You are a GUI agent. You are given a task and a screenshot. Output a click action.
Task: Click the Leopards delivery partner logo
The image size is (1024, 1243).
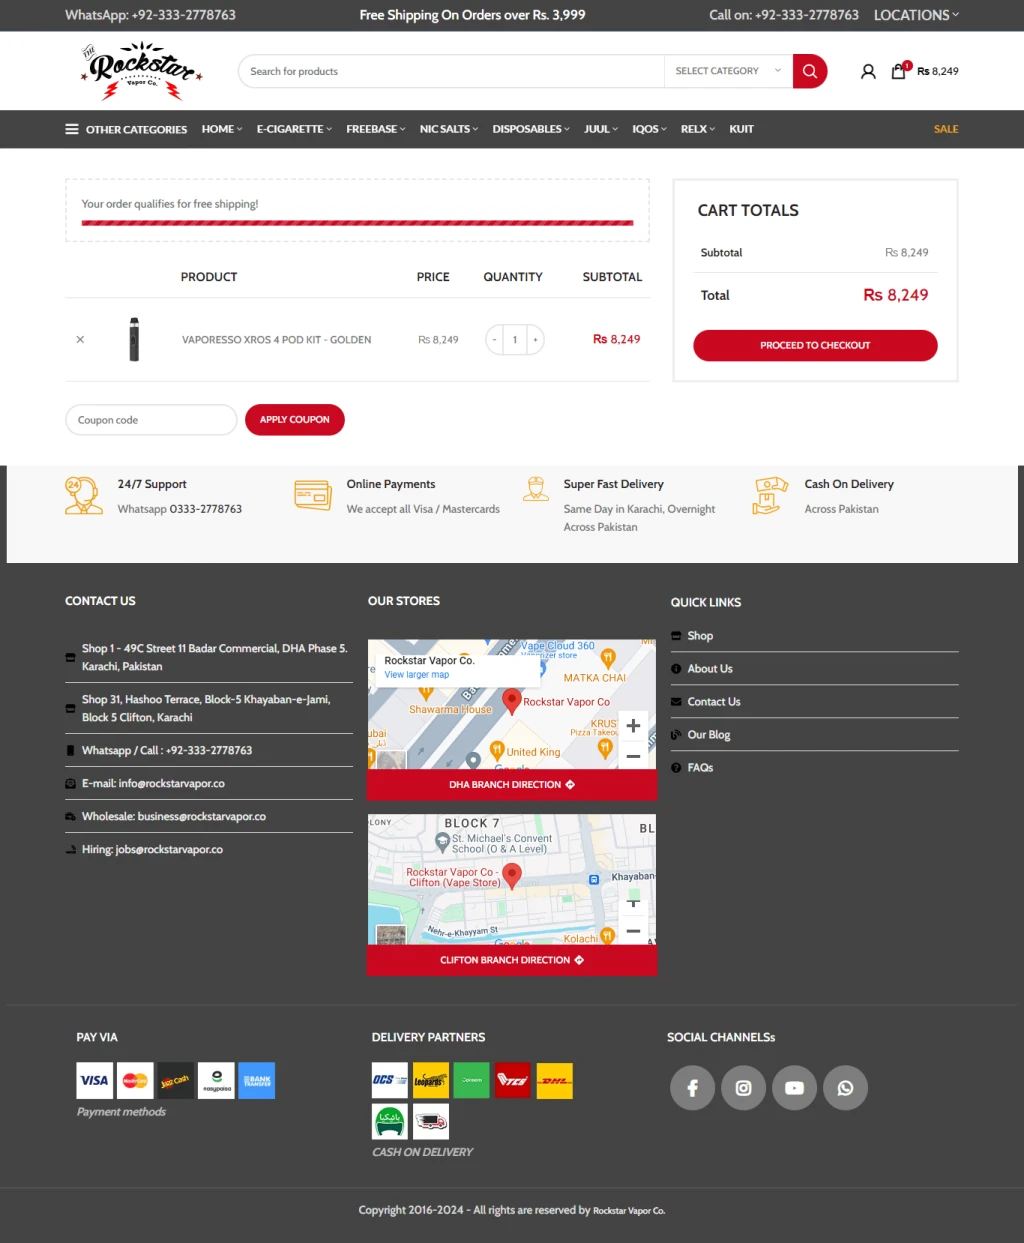(430, 1080)
